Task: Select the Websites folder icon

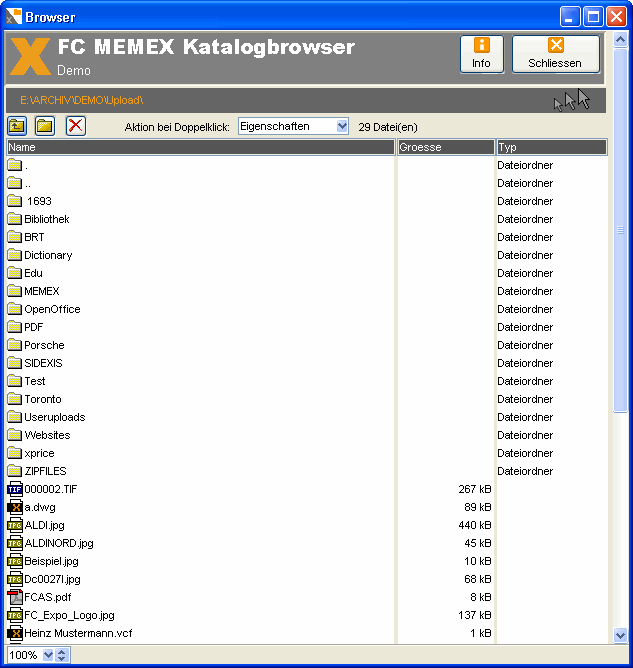Action: pos(14,435)
